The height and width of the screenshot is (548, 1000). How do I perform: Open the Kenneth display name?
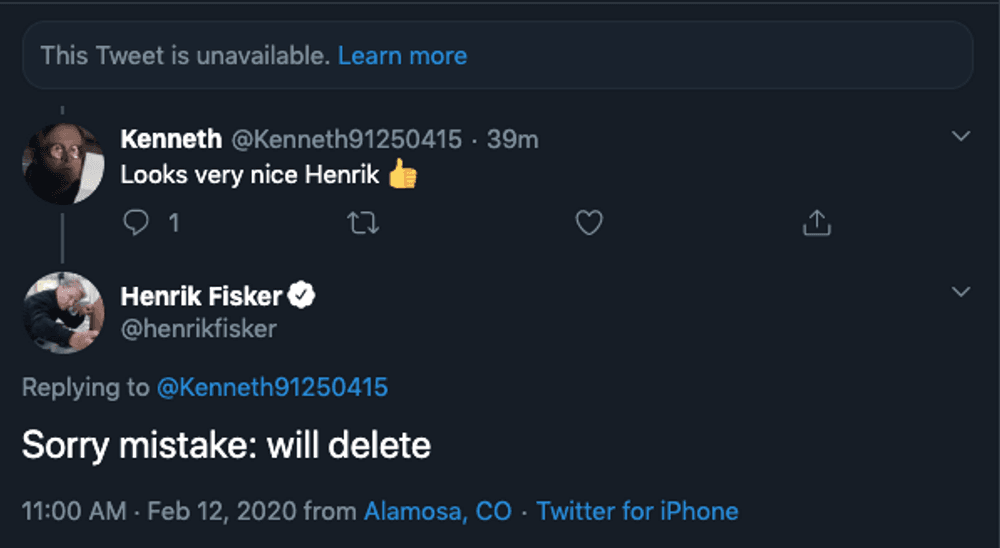click(171, 140)
